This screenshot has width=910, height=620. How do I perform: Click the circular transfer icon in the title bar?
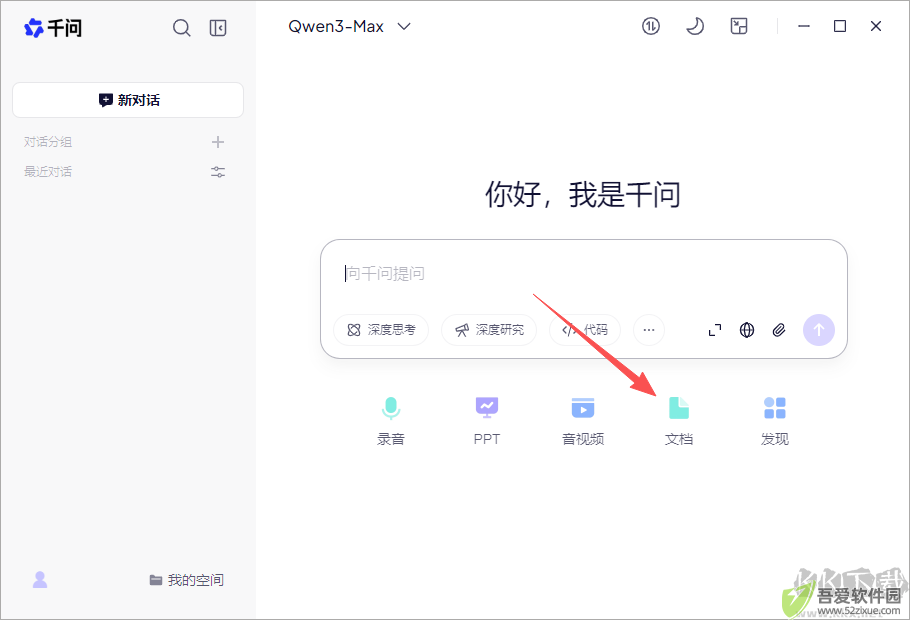point(651,26)
